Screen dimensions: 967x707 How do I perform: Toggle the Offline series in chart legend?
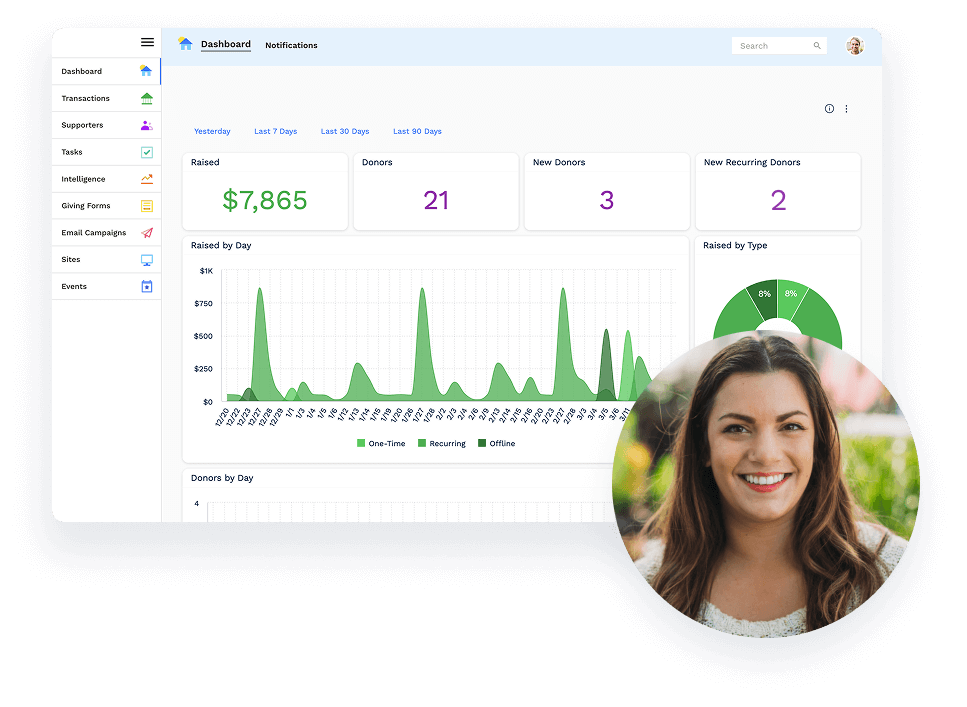pos(496,443)
